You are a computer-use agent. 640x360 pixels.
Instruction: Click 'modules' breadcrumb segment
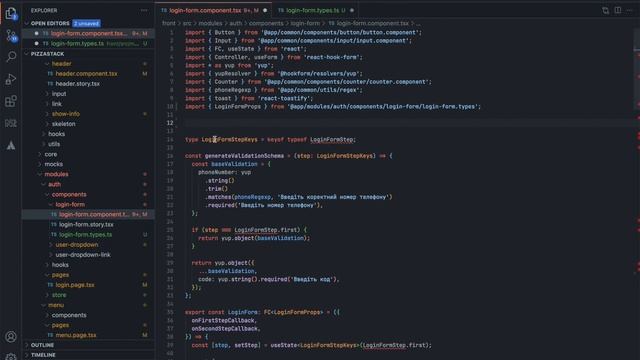click(210, 24)
